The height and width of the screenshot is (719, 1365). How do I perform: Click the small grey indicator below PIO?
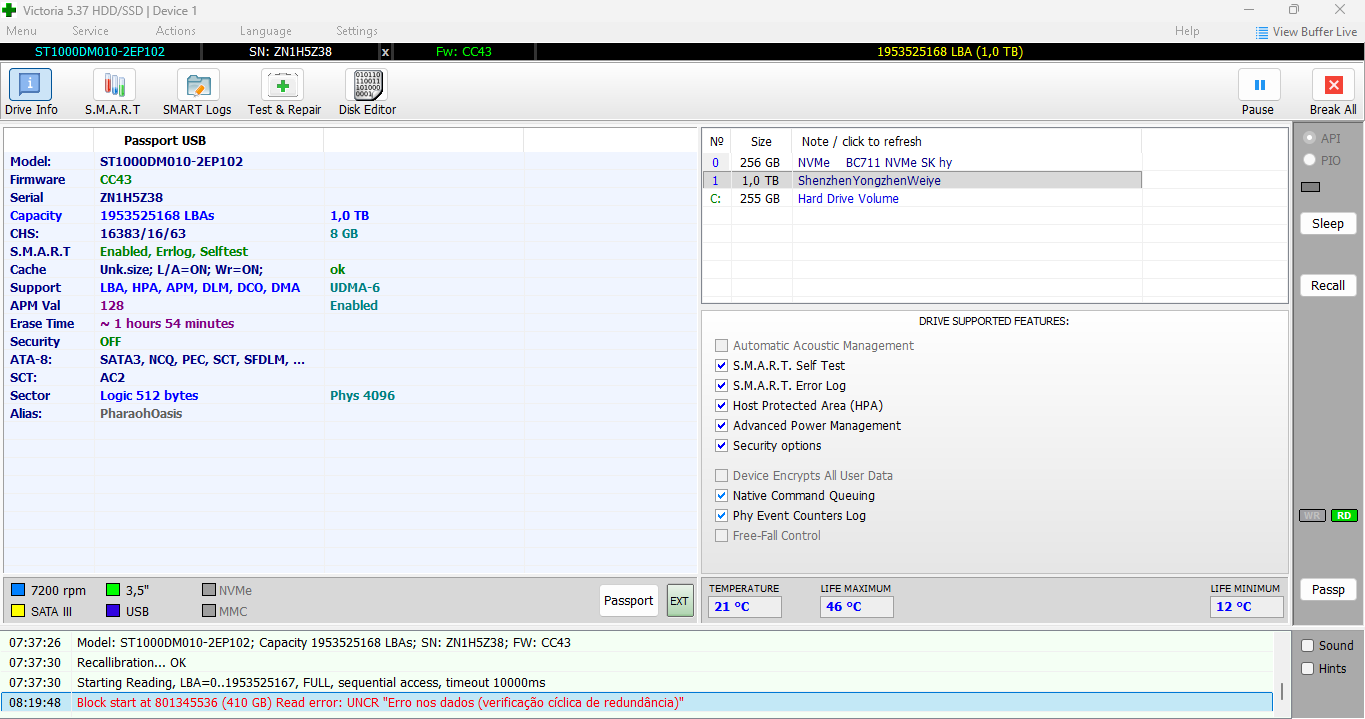click(x=1310, y=187)
